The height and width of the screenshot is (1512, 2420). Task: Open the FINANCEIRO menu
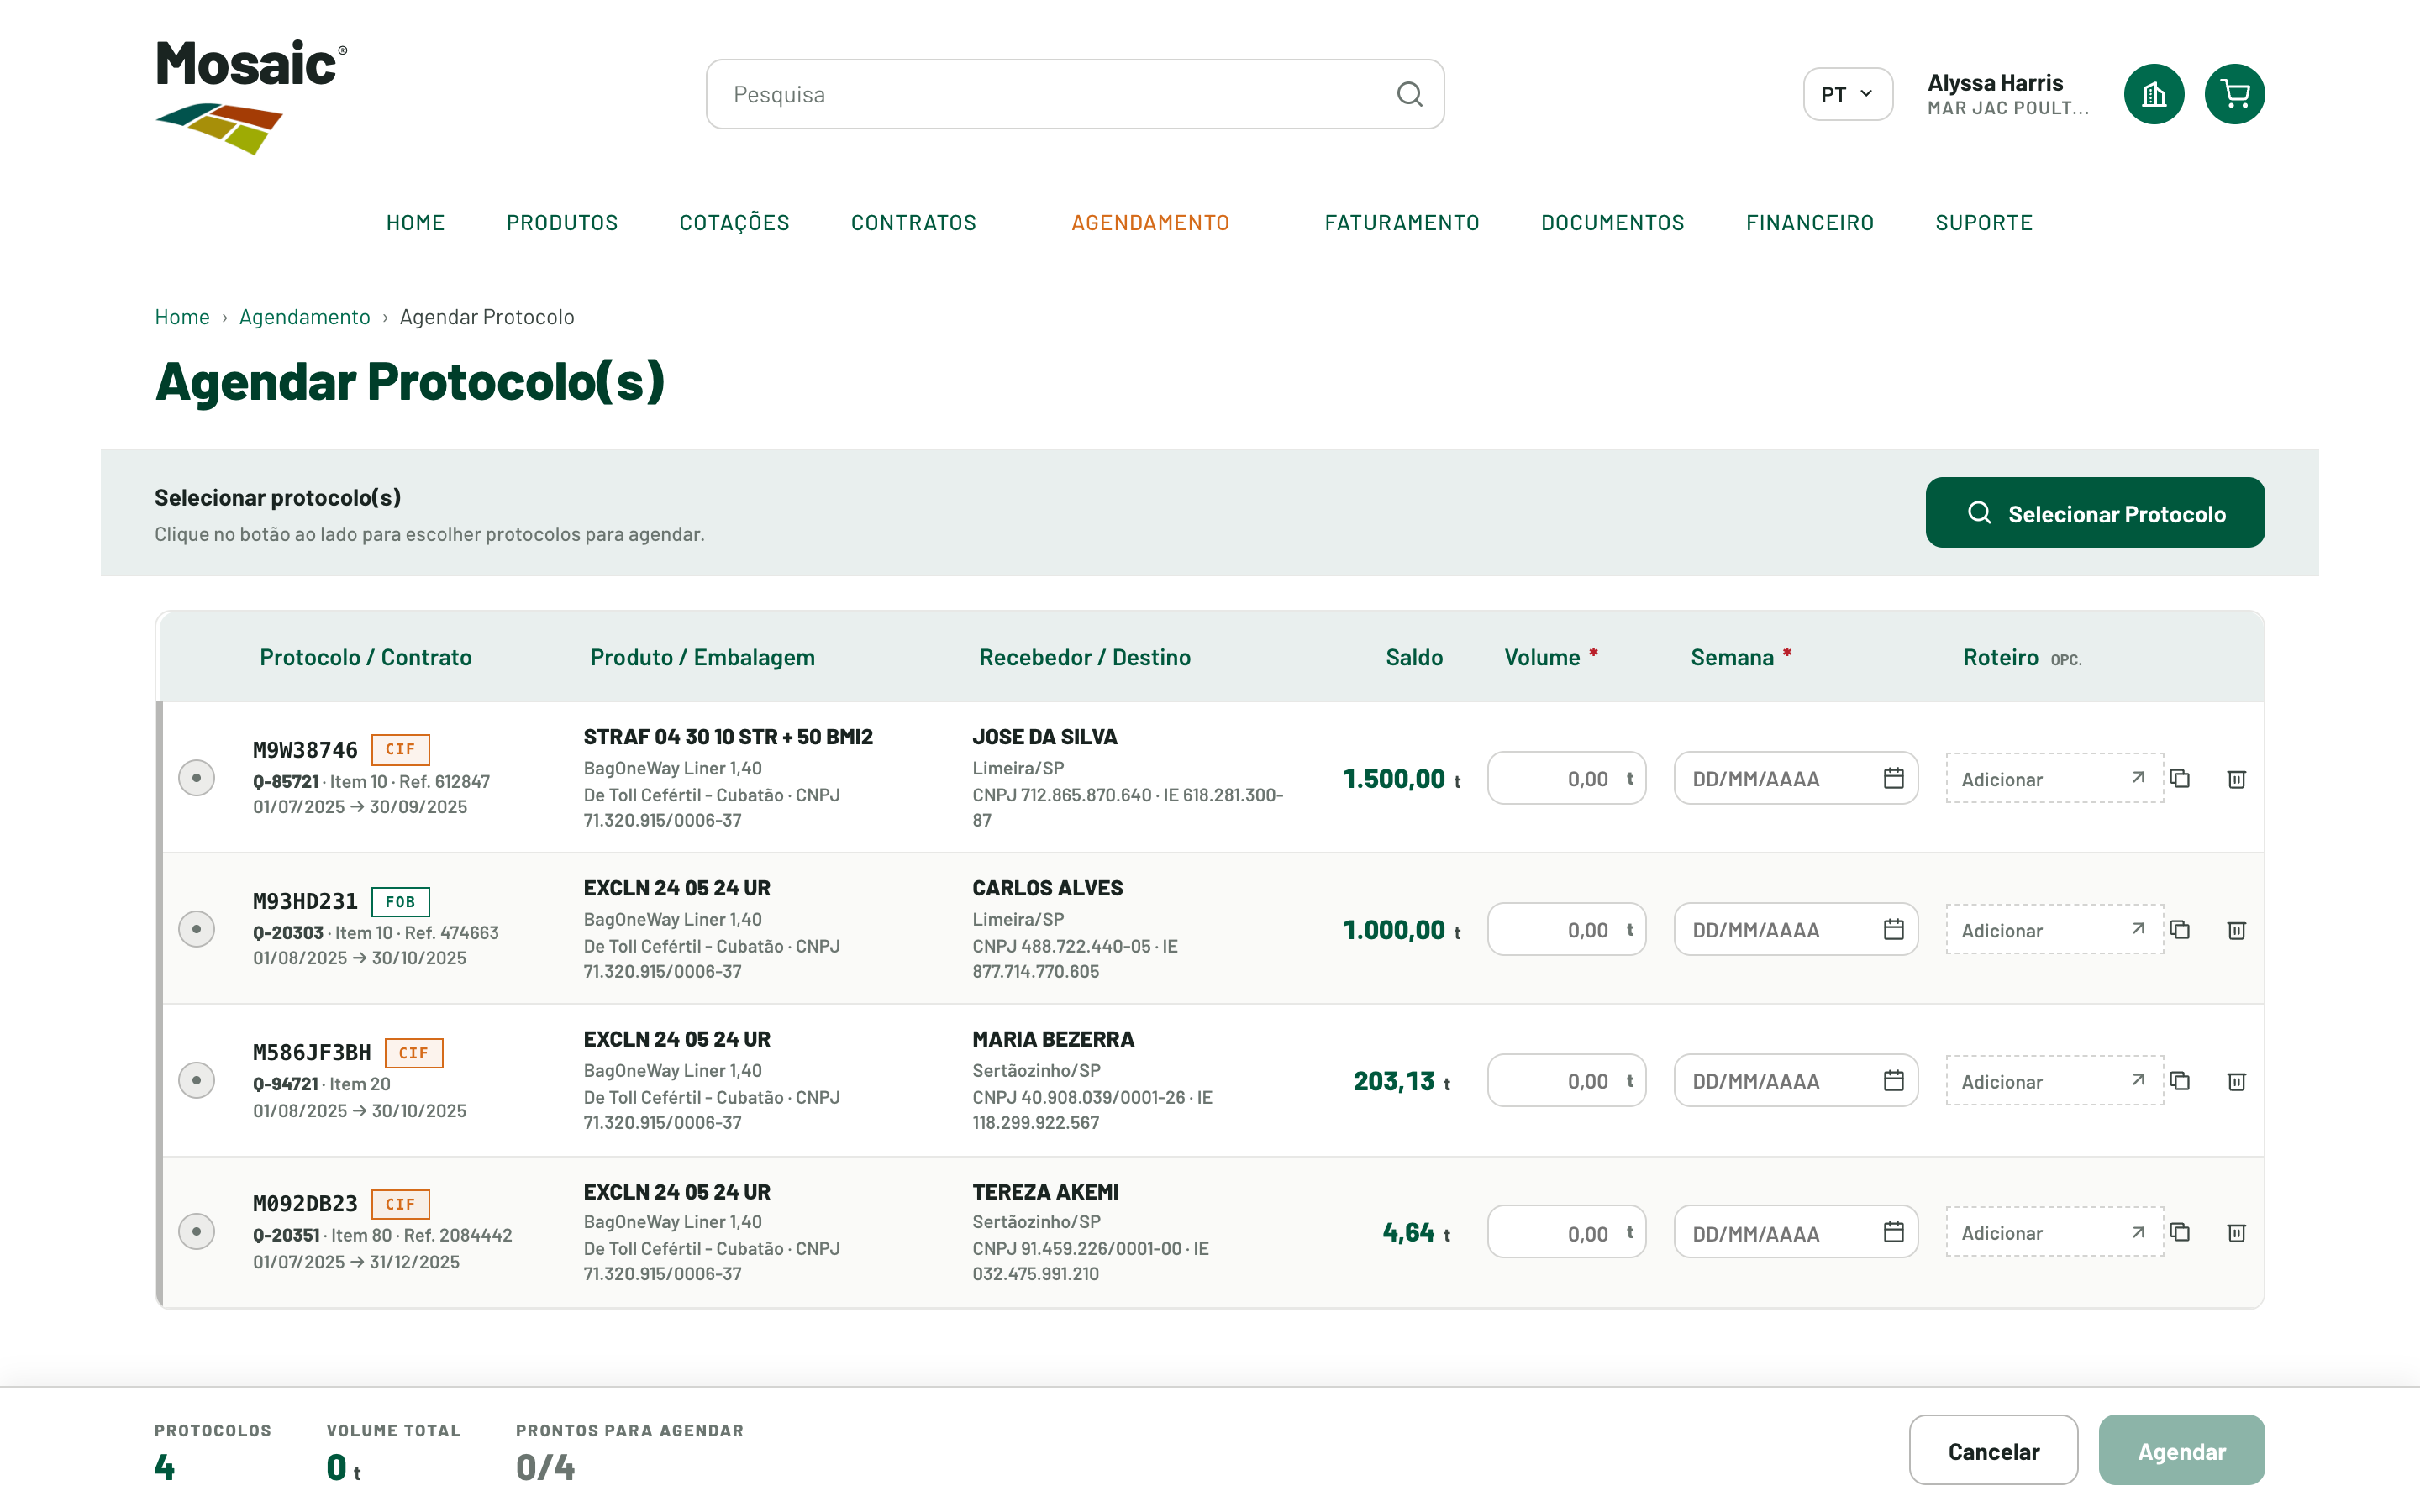coord(1809,222)
